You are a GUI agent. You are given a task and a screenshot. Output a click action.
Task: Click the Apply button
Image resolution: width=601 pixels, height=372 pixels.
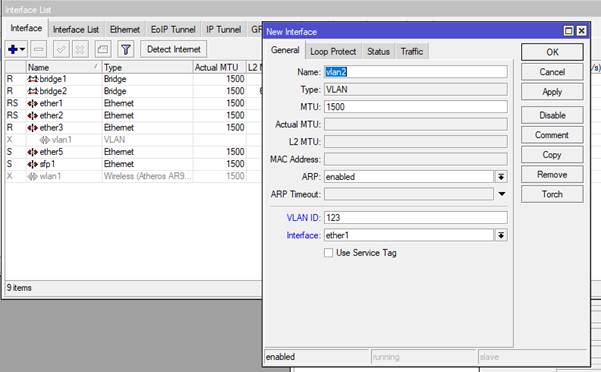coord(552,92)
